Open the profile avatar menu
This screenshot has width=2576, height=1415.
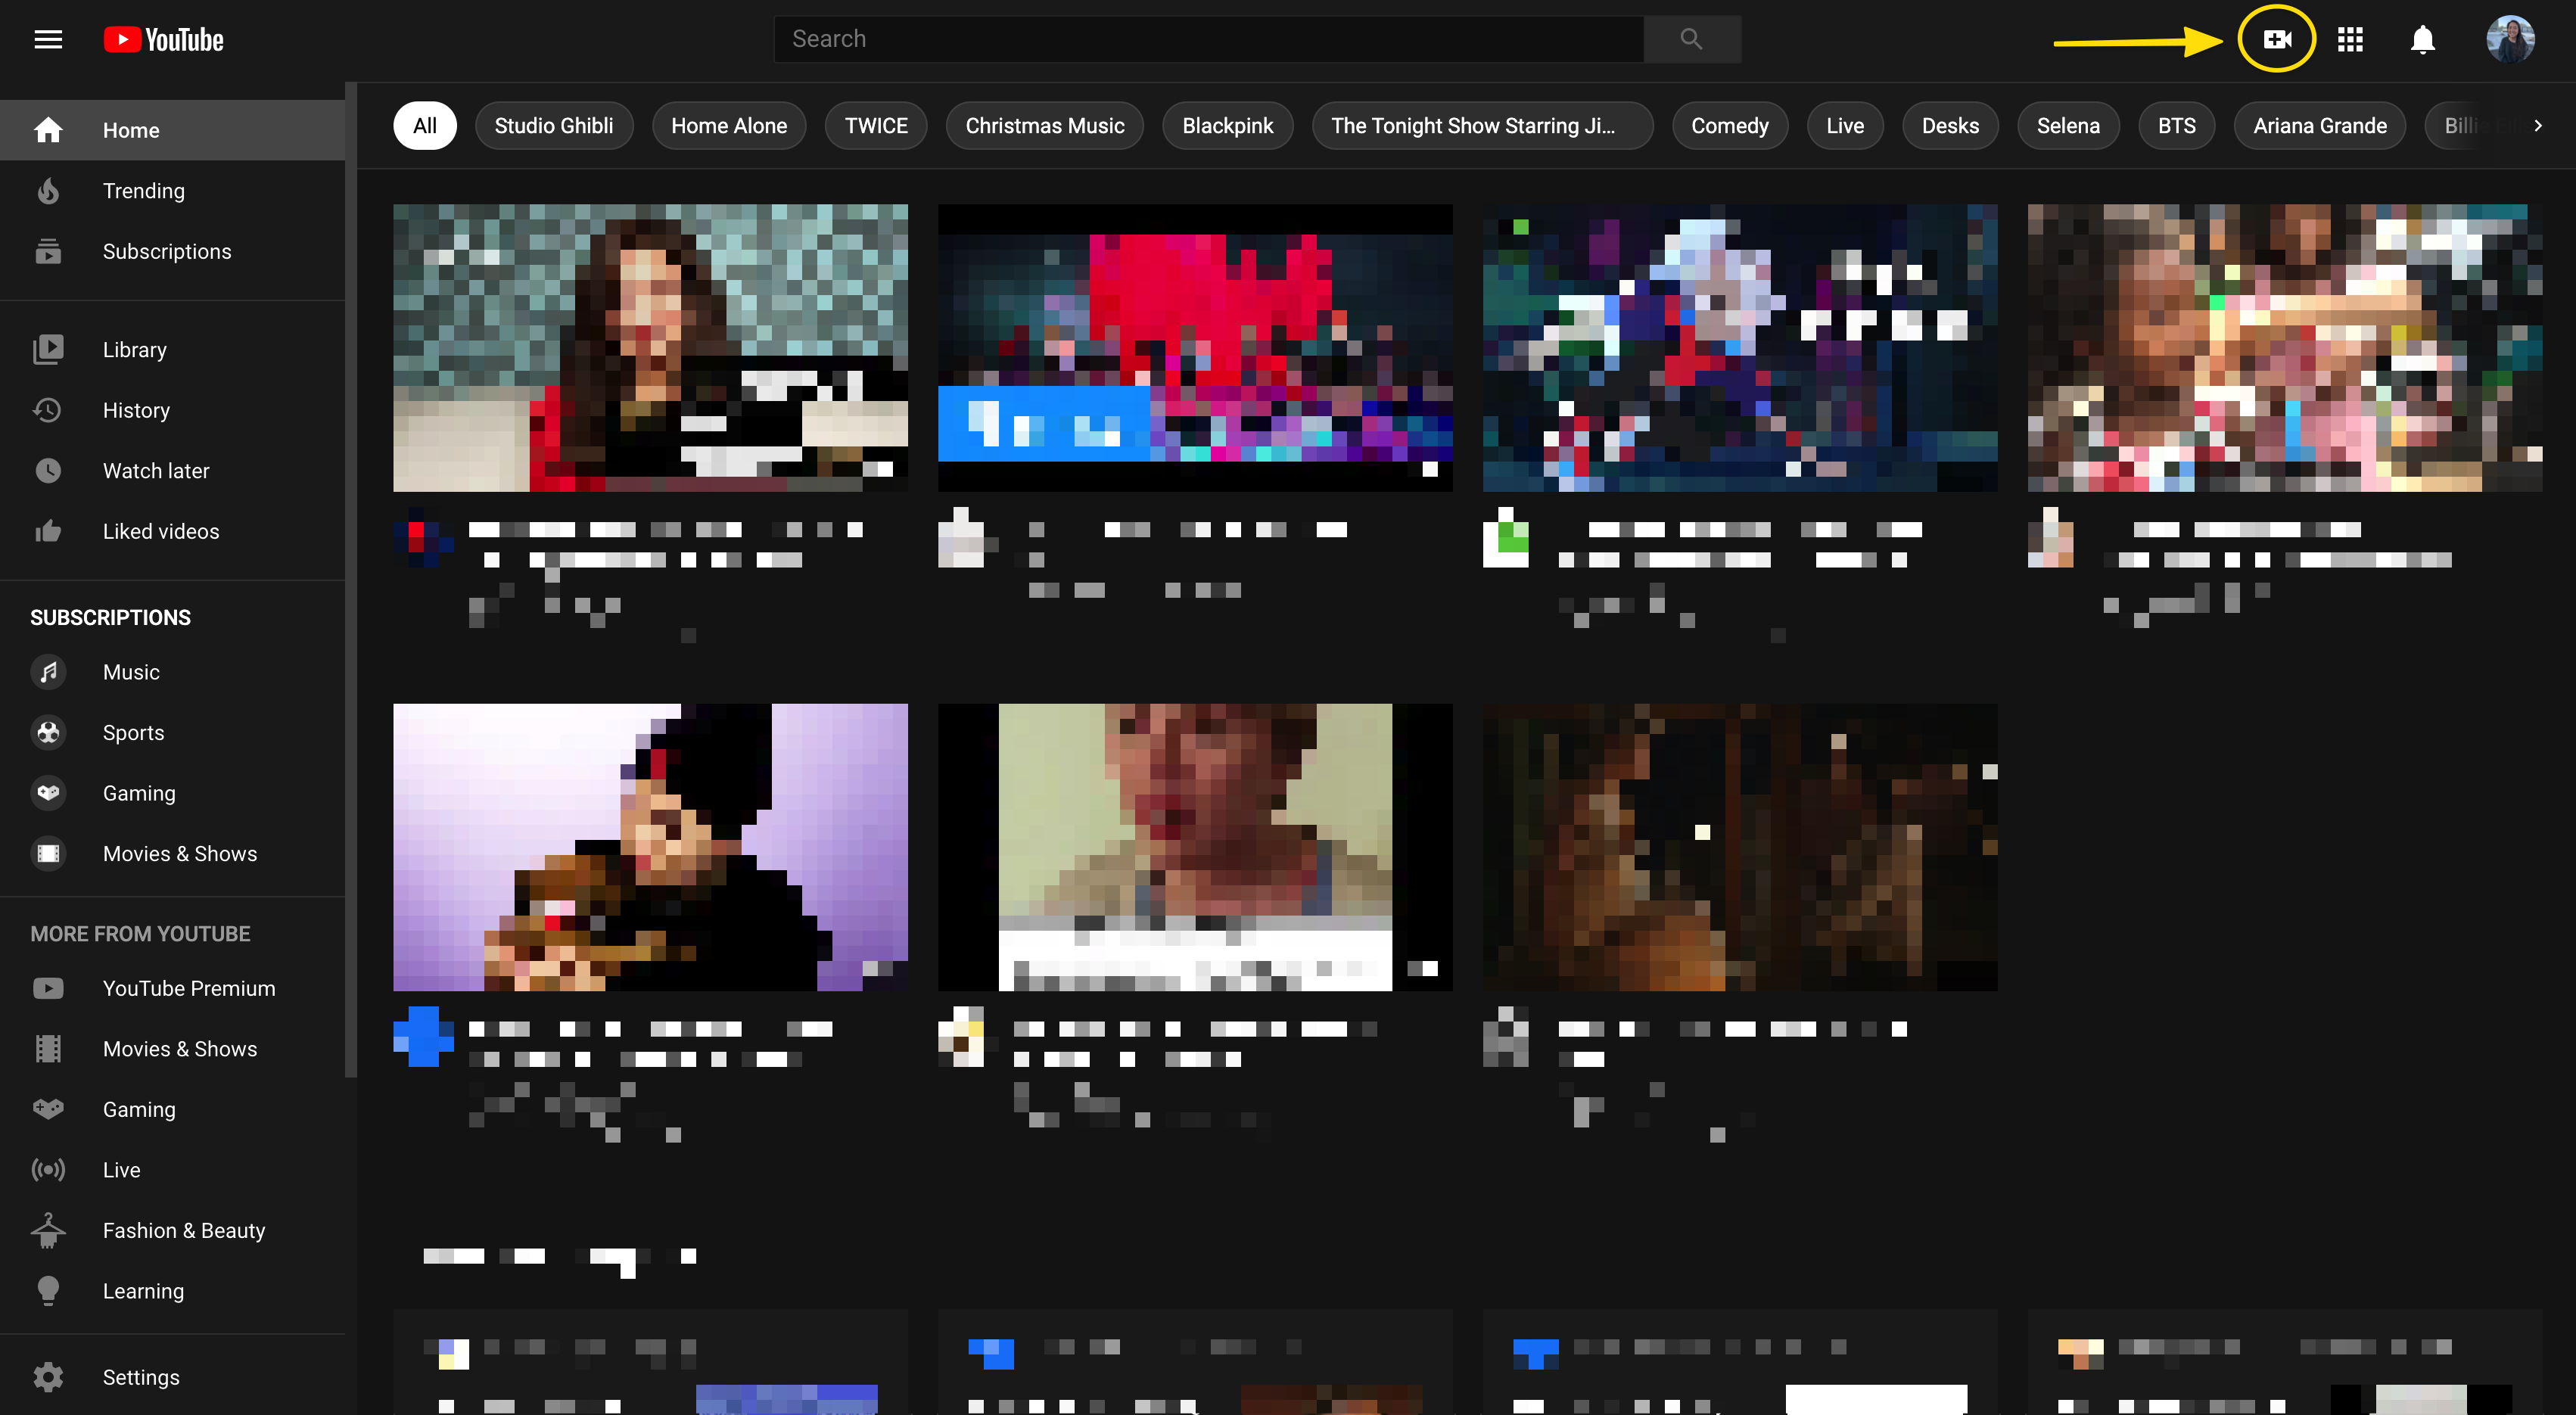coord(2510,39)
